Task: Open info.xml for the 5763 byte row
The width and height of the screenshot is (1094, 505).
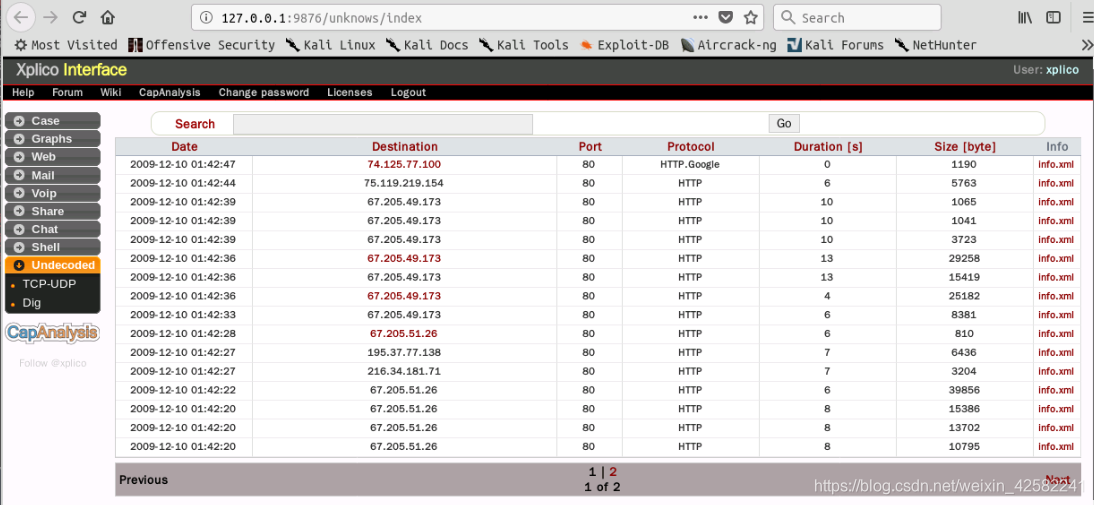Action: [1056, 183]
